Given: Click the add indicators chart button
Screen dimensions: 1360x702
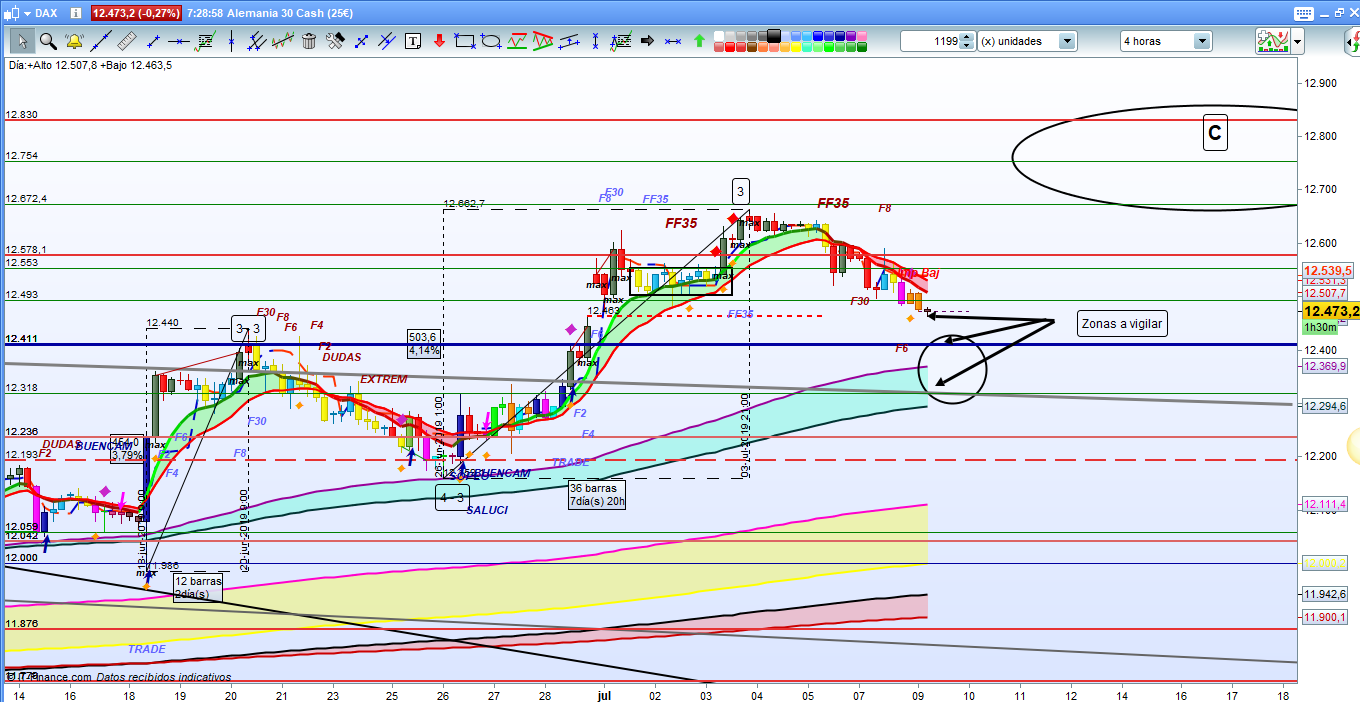Looking at the screenshot, I should pos(1271,41).
